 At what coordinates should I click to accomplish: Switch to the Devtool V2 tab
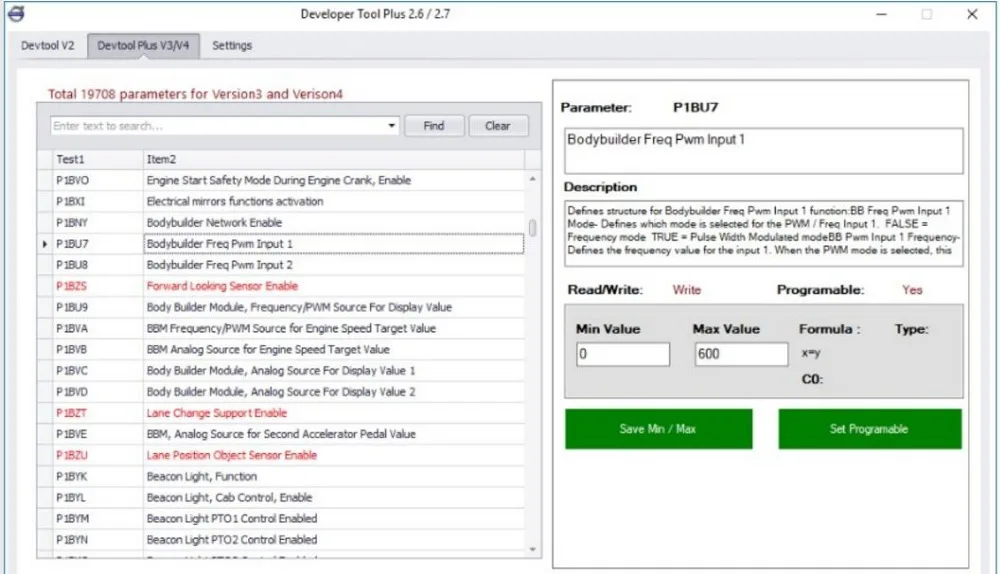pos(47,46)
